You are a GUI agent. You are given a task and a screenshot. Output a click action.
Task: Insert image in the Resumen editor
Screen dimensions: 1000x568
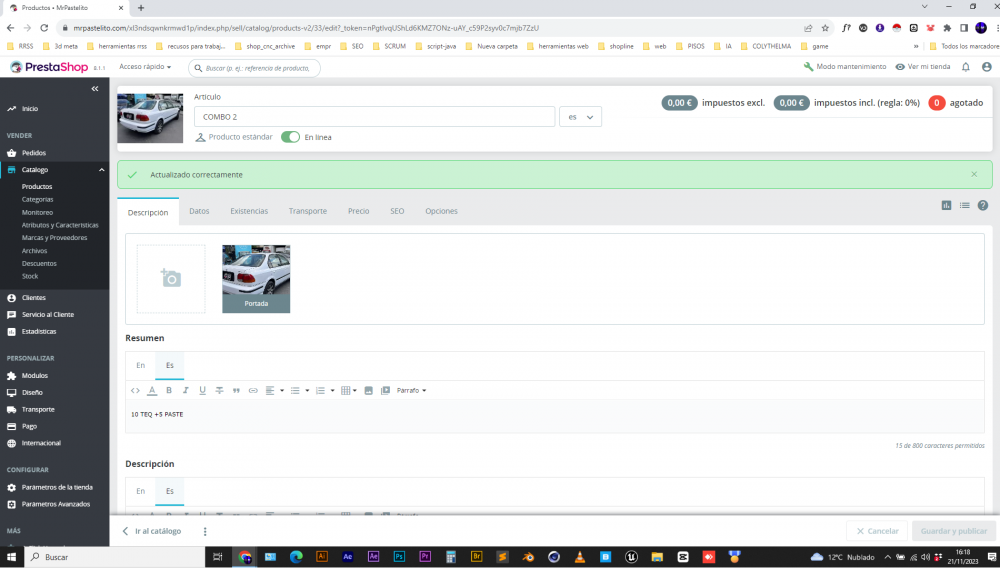coord(369,390)
